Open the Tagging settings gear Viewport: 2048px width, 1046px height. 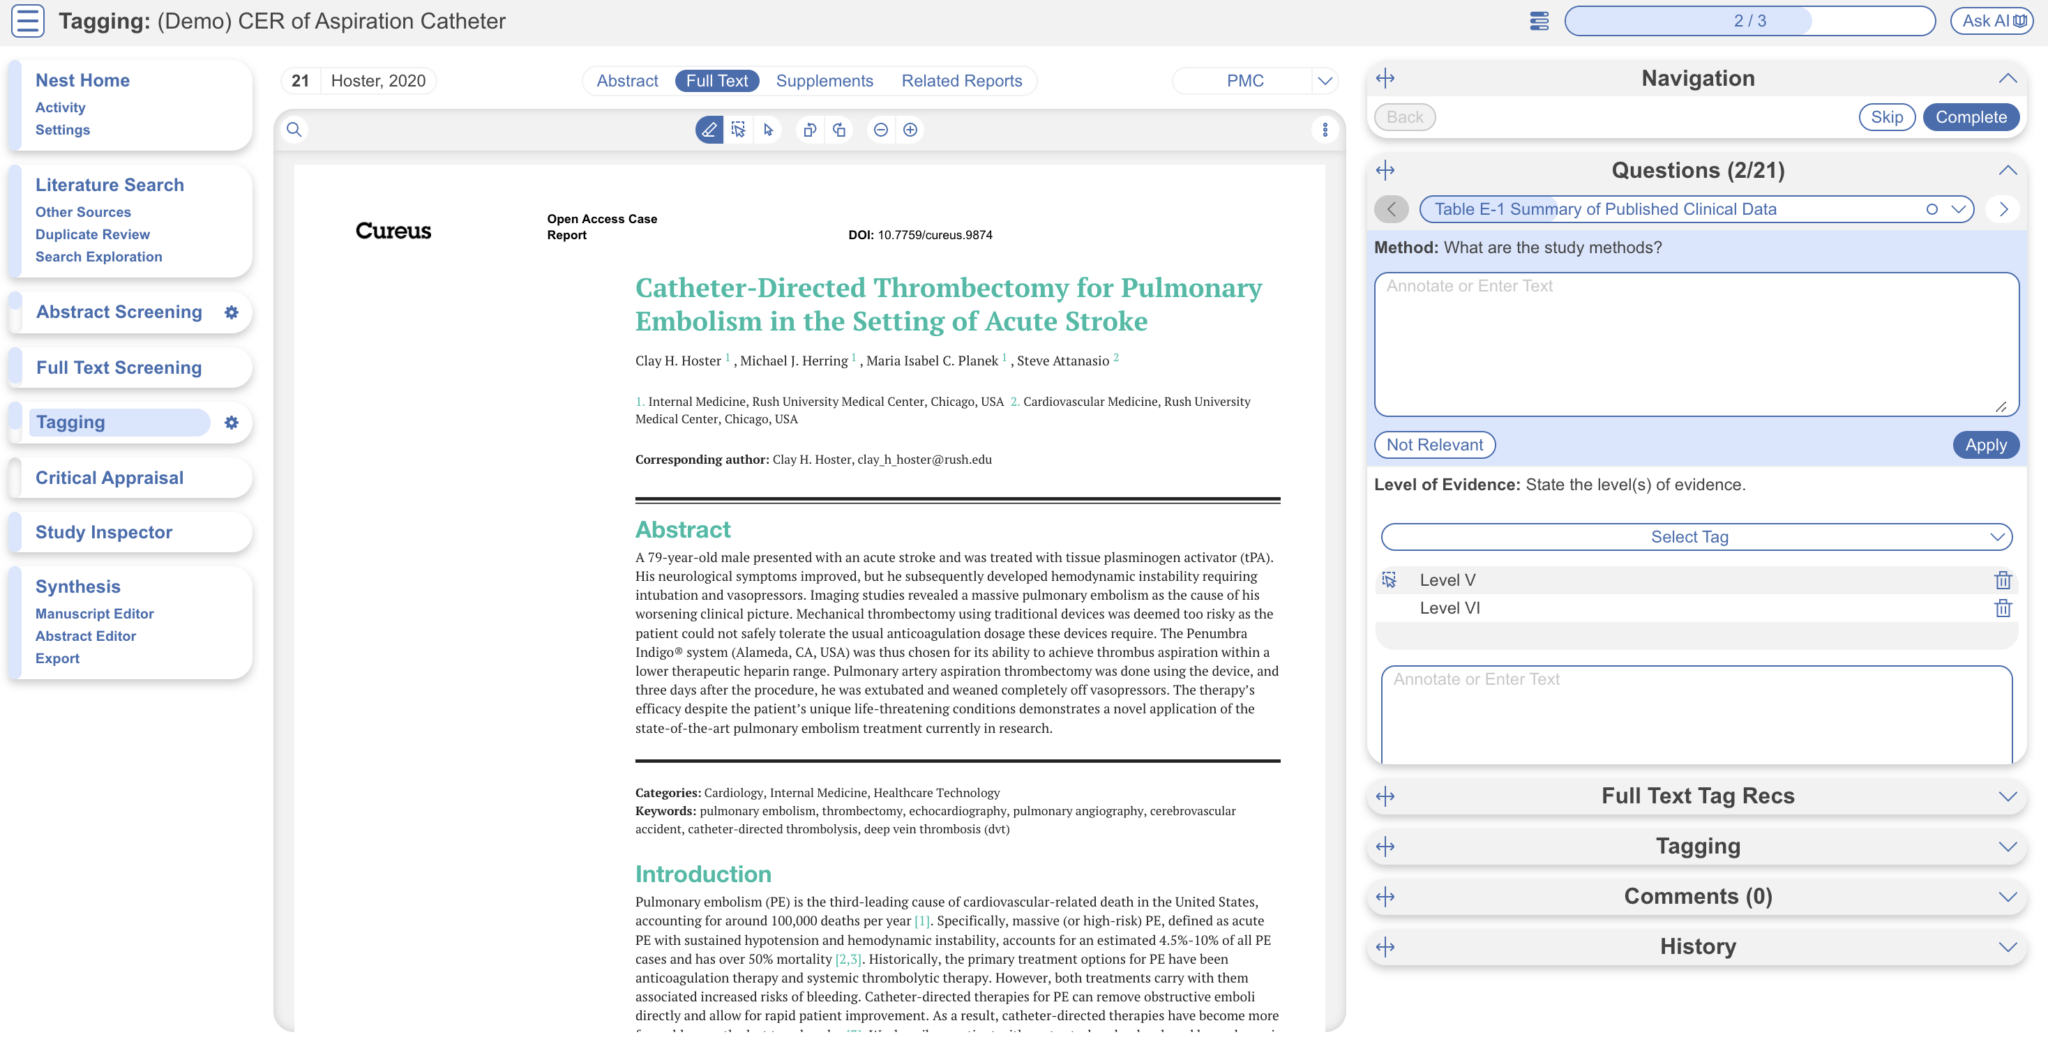point(231,422)
